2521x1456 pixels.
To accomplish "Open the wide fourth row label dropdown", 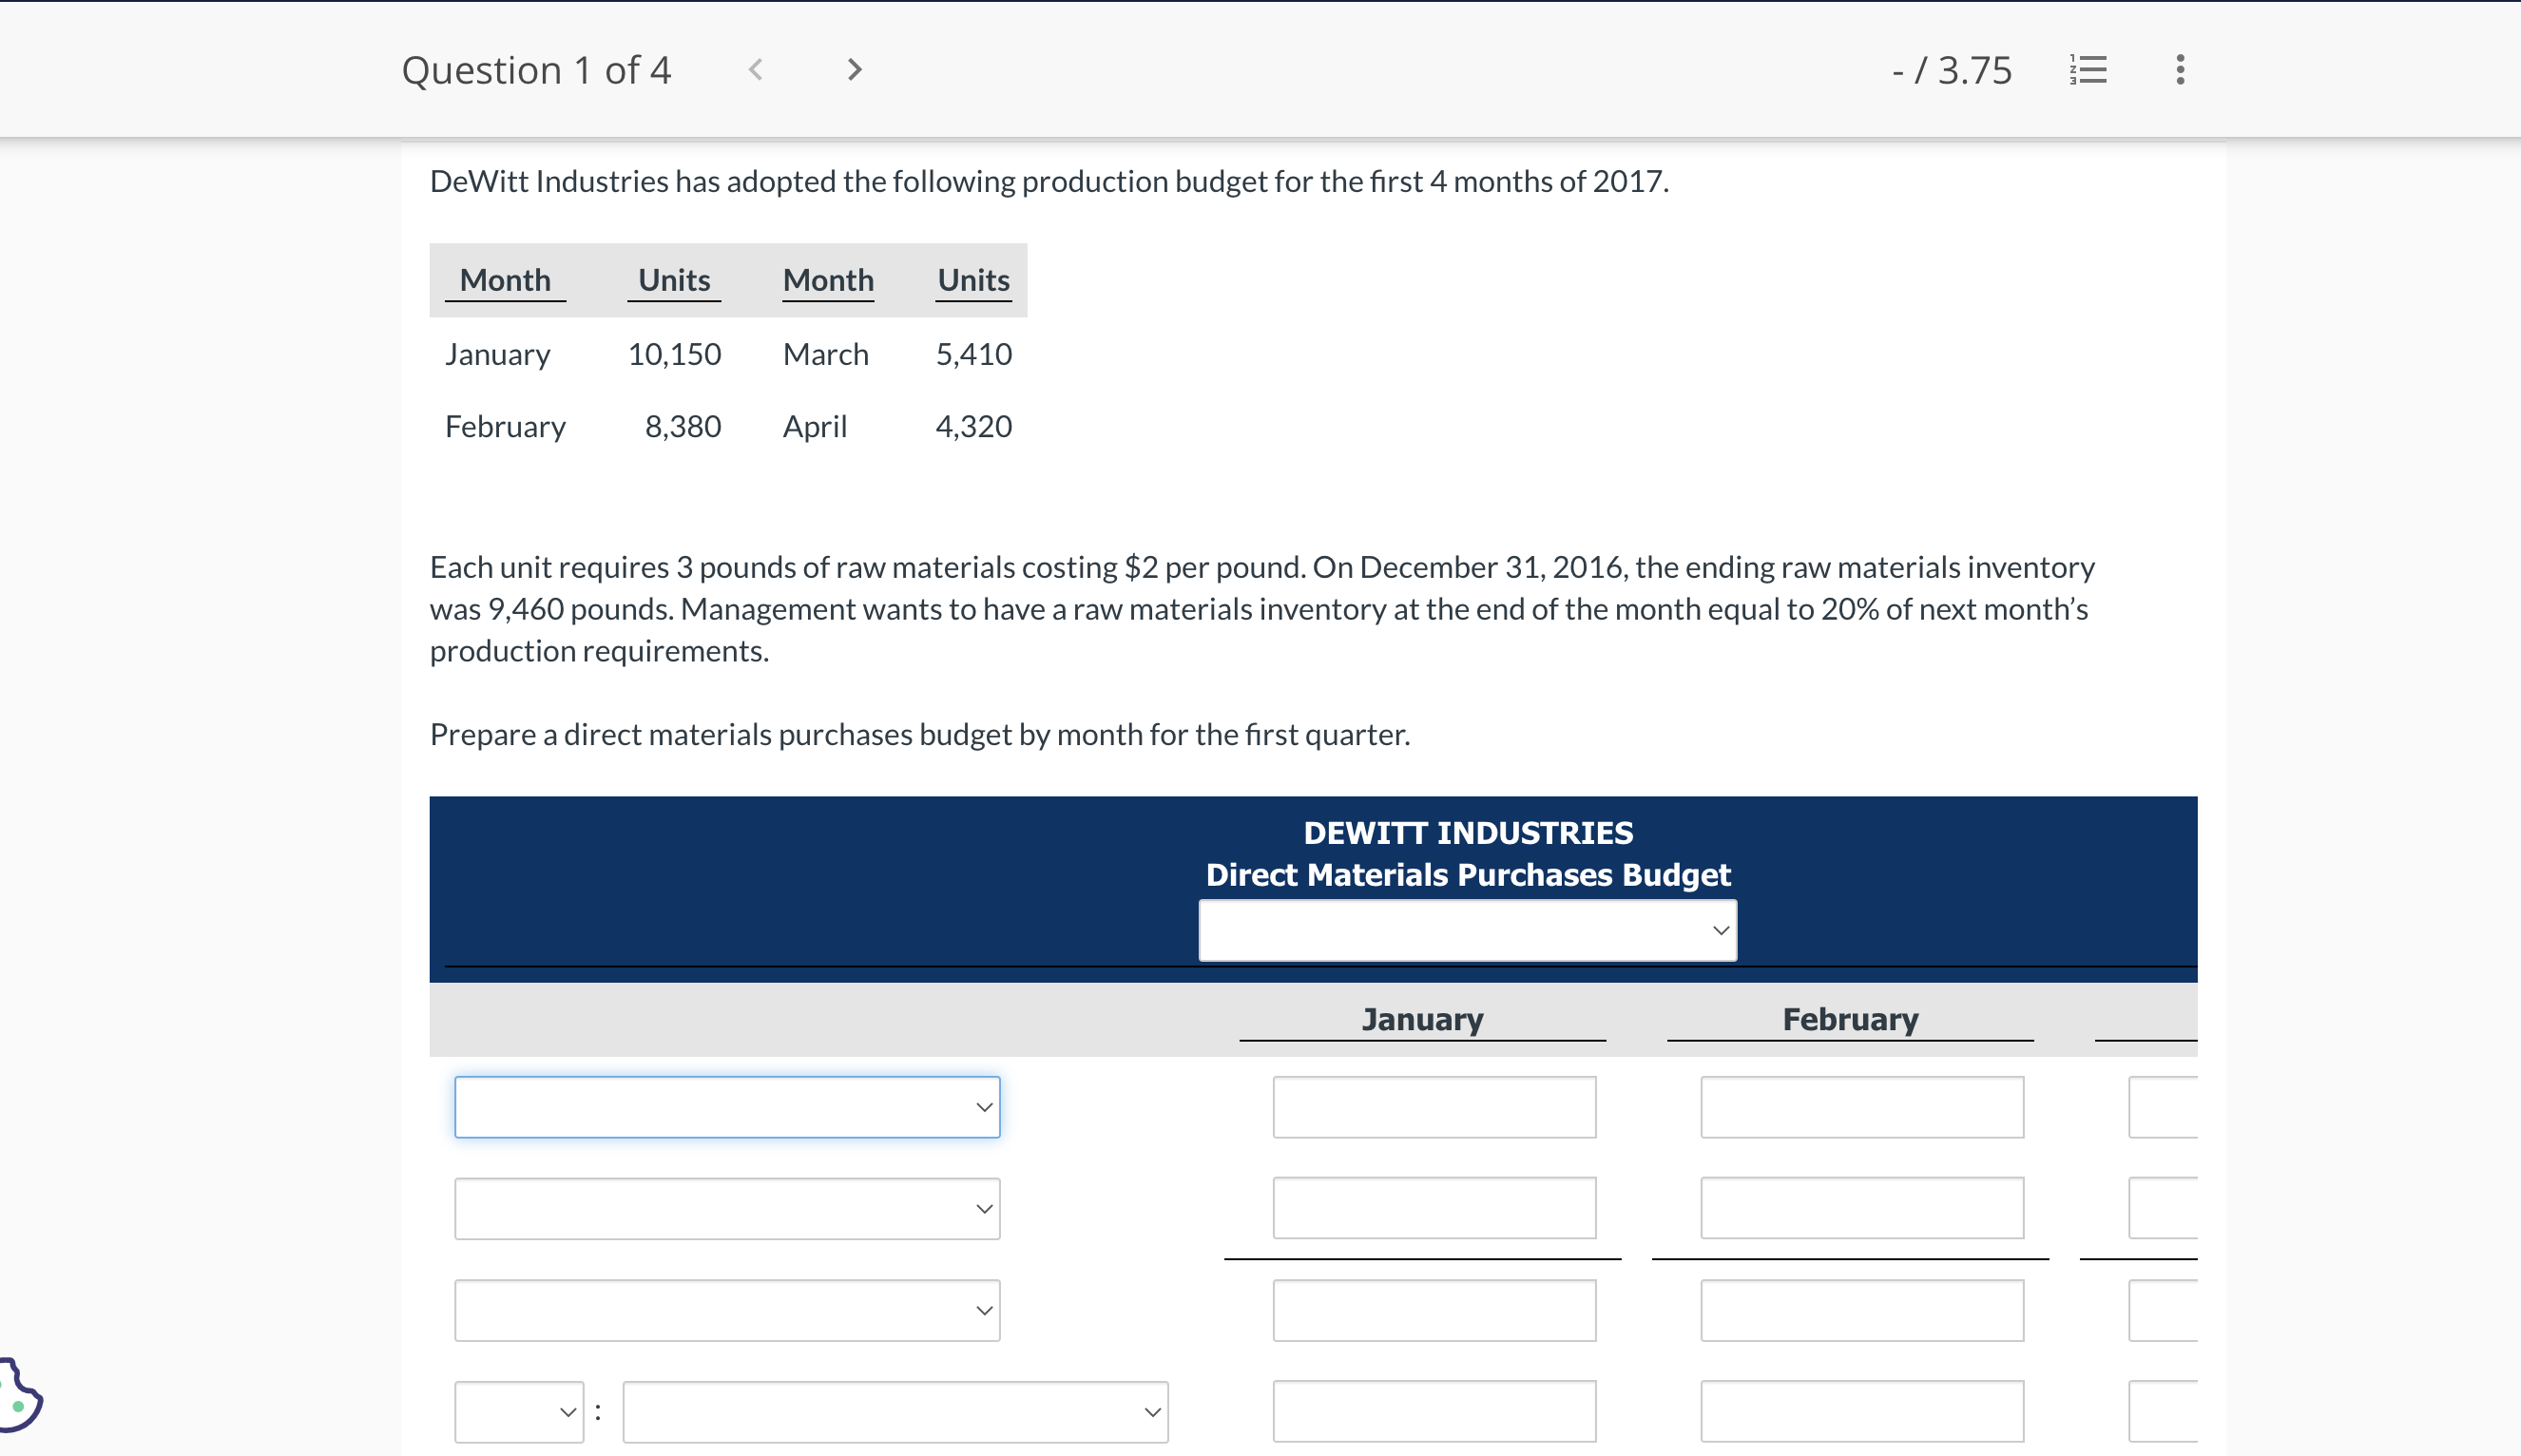I will [x=895, y=1412].
